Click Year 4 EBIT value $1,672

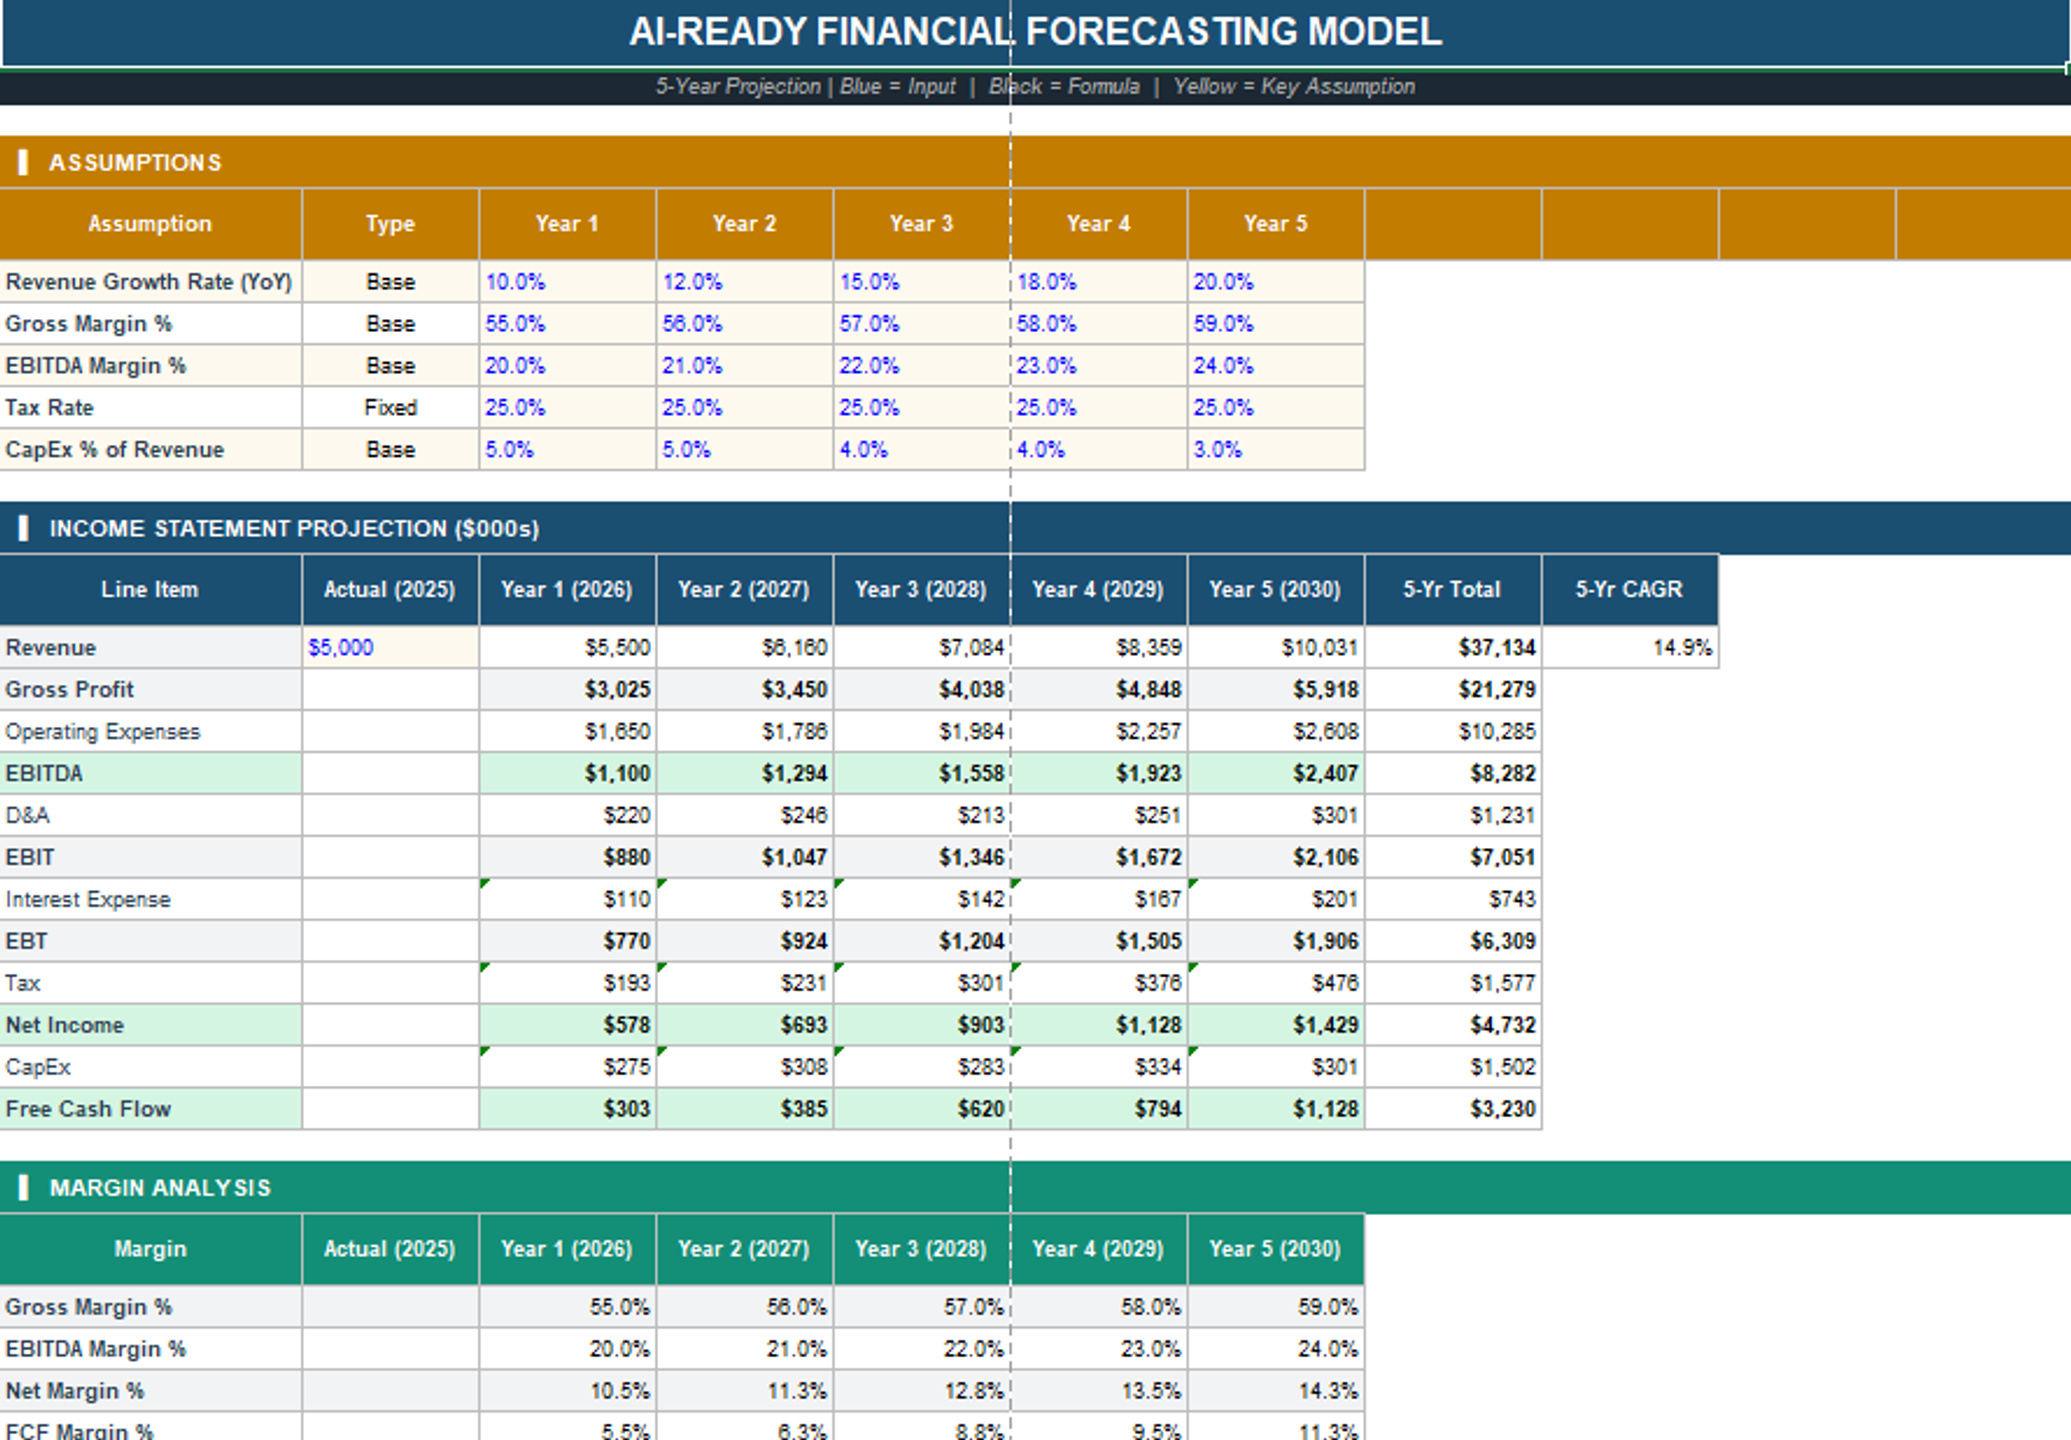coord(1098,857)
